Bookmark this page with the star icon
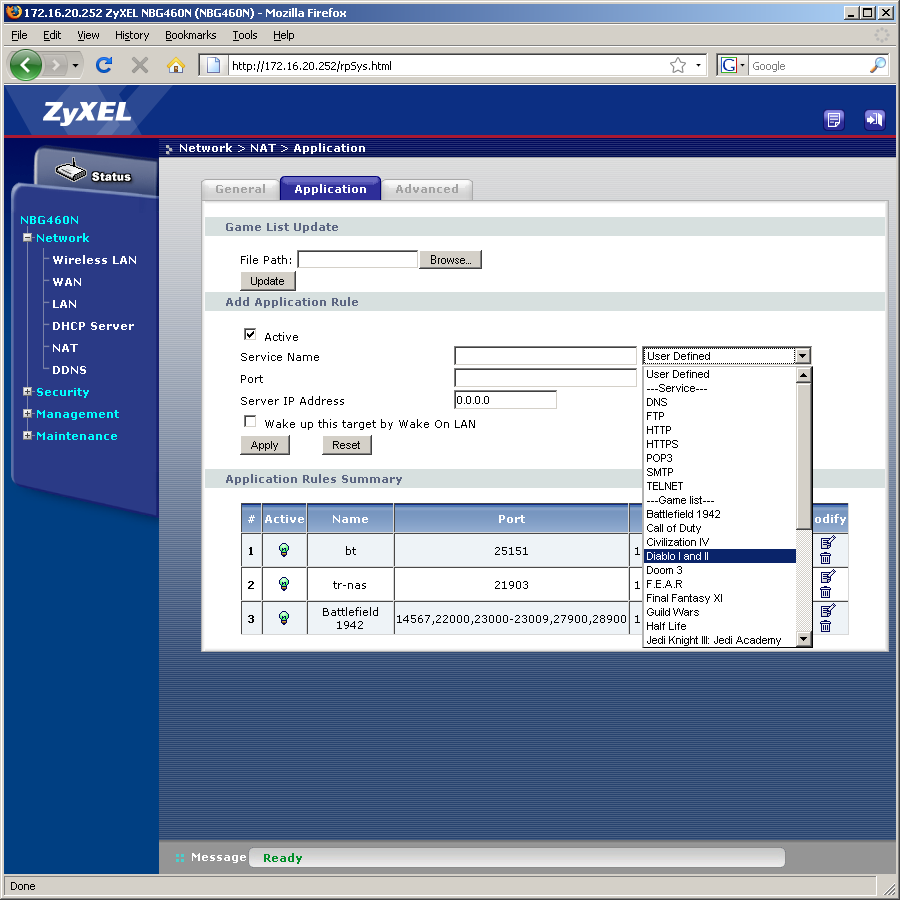Image resolution: width=900 pixels, height=900 pixels. (678, 65)
